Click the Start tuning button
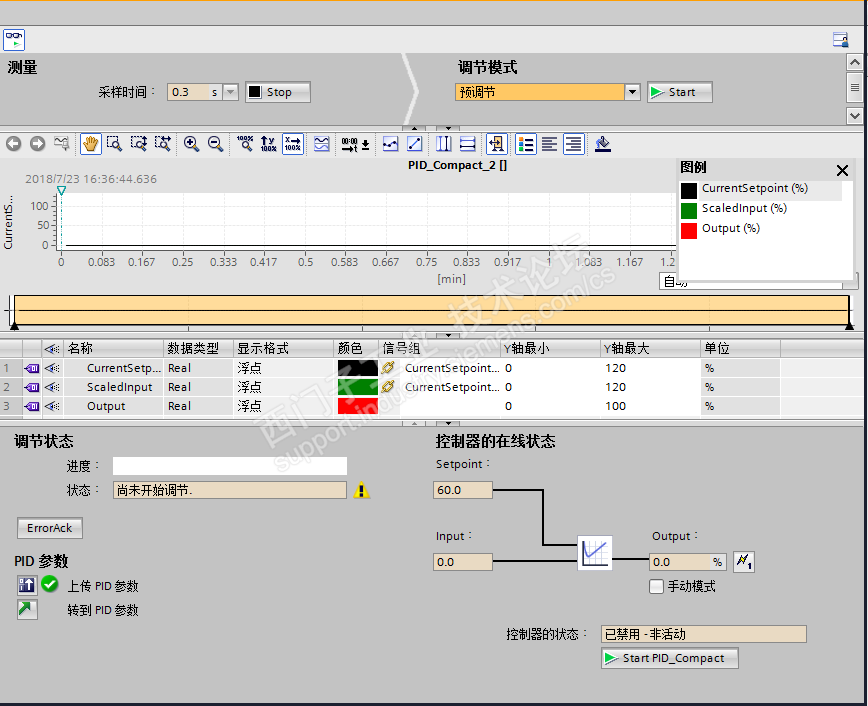This screenshot has width=868, height=706. [x=680, y=92]
